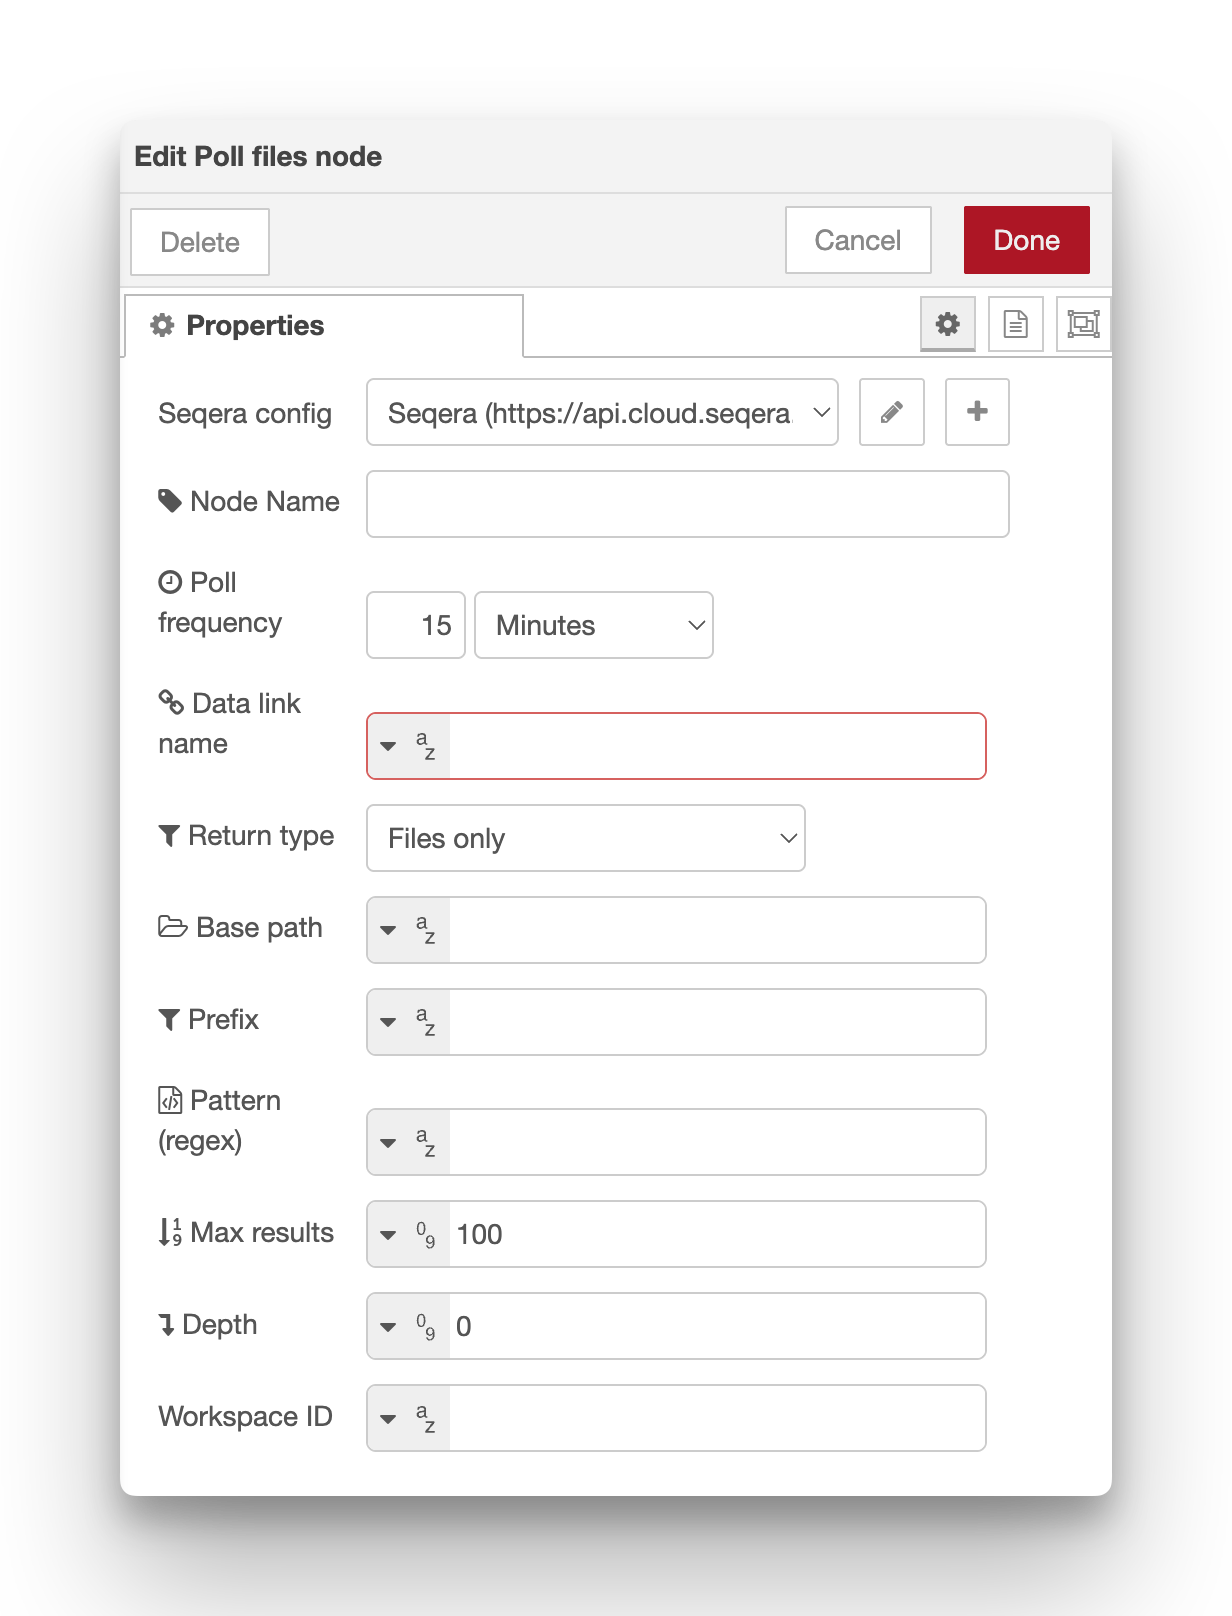The image size is (1232, 1616).
Task: Change Depth input type selector
Action: point(409,1326)
